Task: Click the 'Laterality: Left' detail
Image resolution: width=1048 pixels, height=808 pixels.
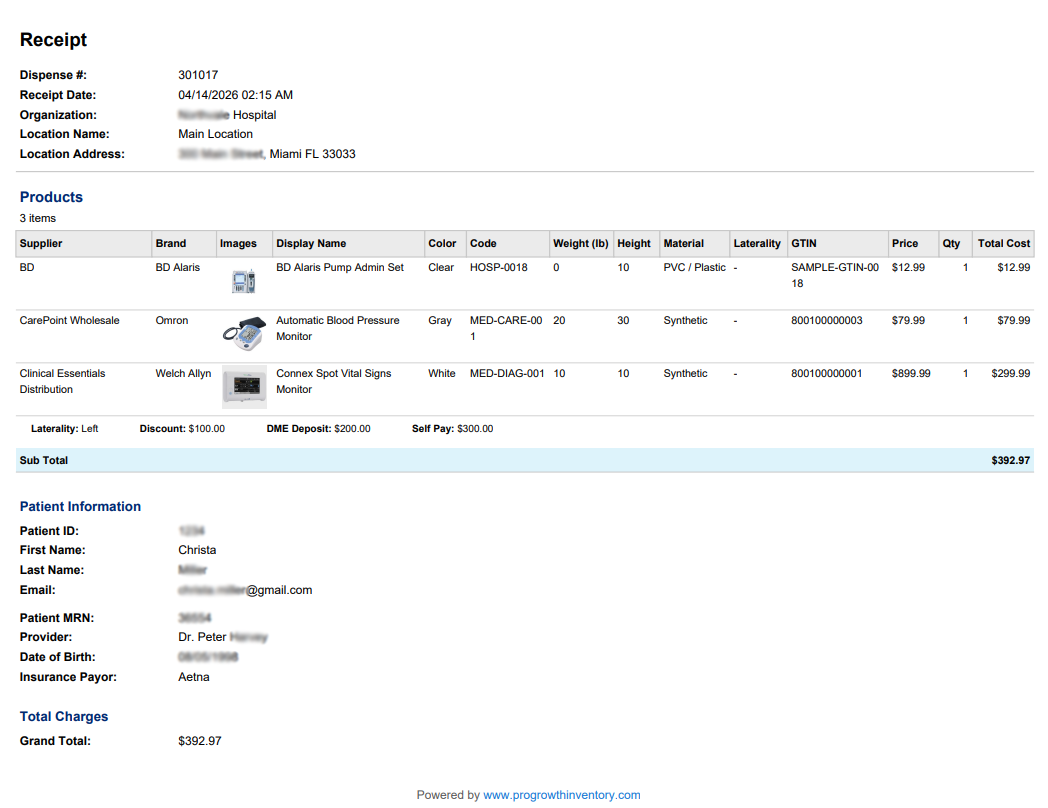Action: tap(64, 428)
